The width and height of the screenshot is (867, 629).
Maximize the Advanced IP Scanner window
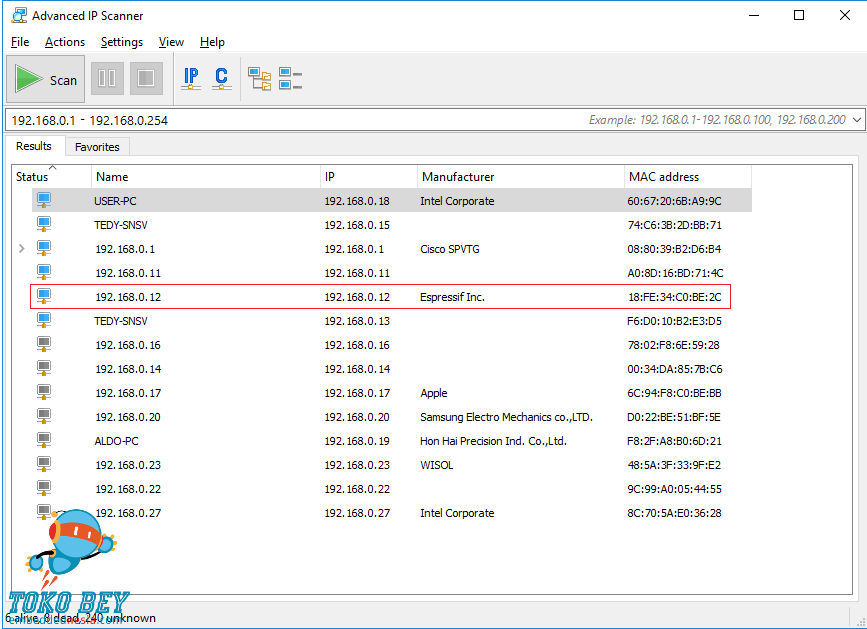[x=799, y=15]
